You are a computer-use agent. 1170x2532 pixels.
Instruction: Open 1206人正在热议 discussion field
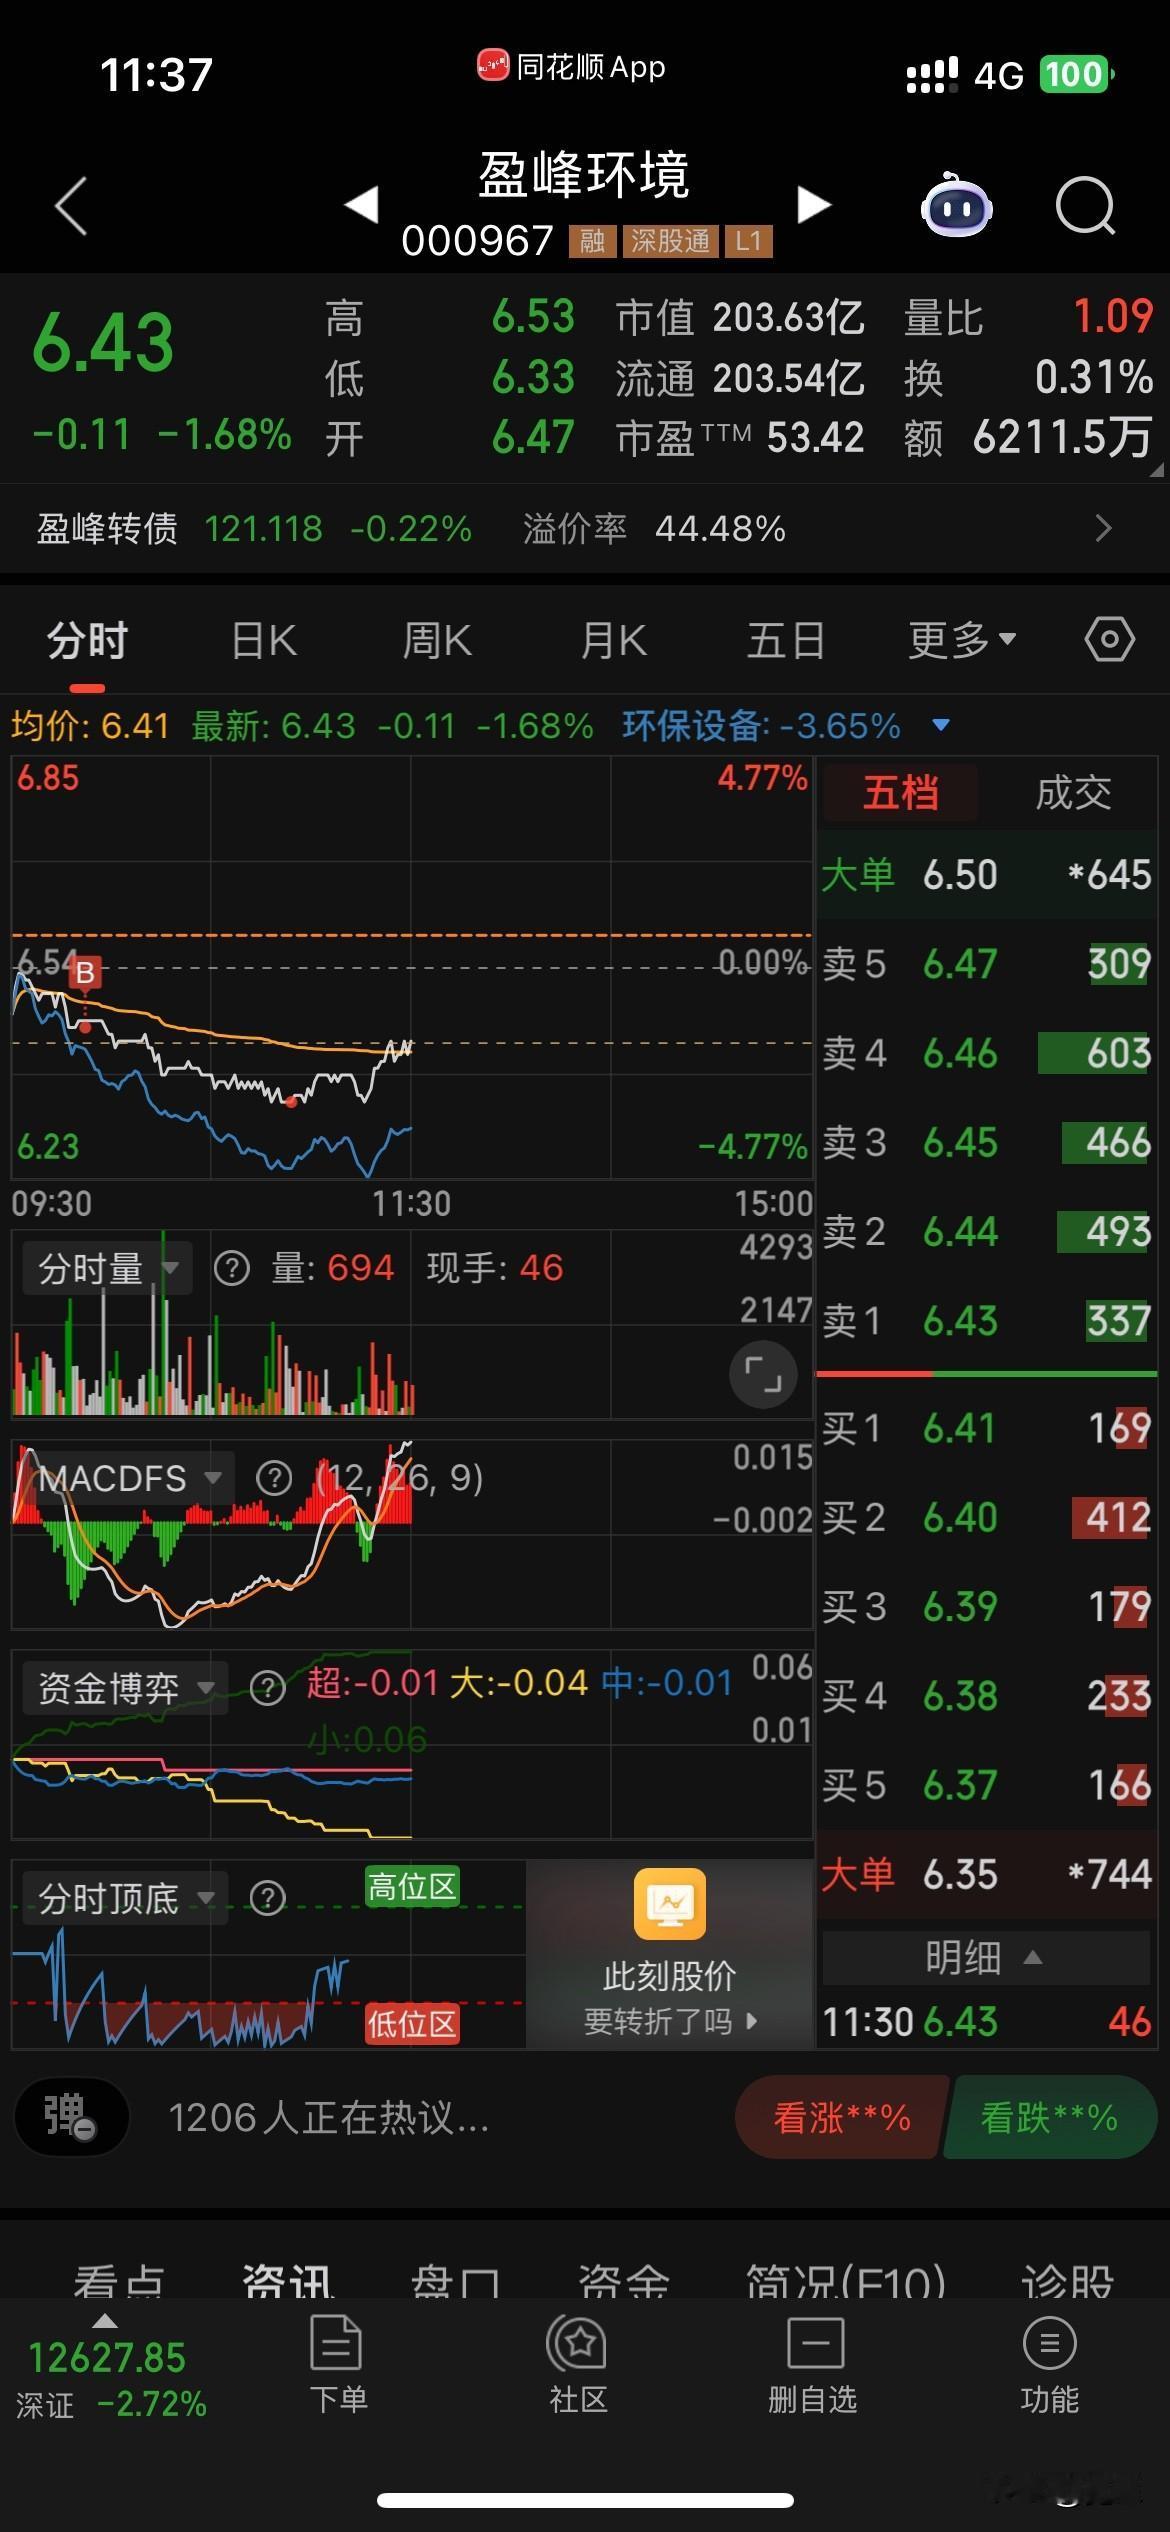point(330,2117)
